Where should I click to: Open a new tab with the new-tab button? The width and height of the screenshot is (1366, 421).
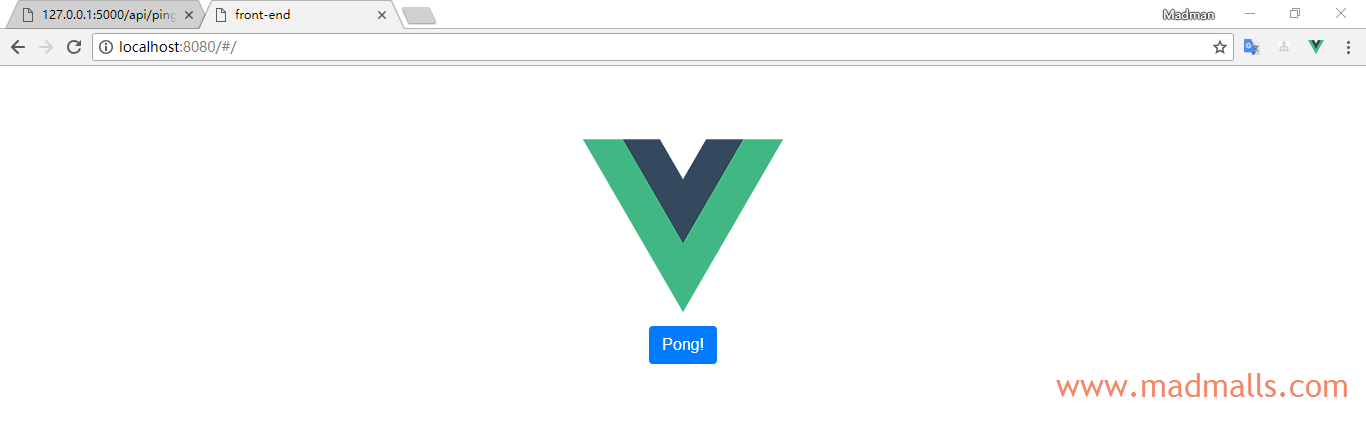418,15
